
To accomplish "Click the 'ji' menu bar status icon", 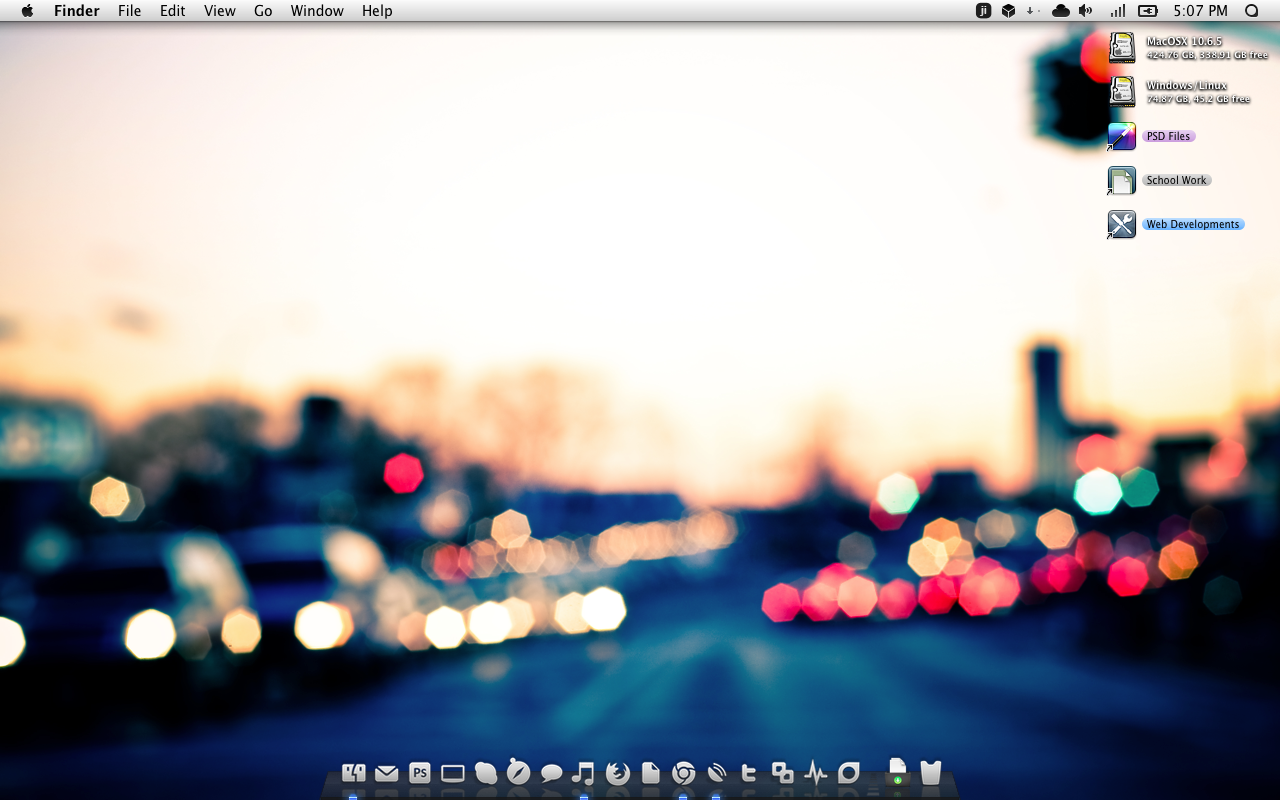I will coord(983,11).
